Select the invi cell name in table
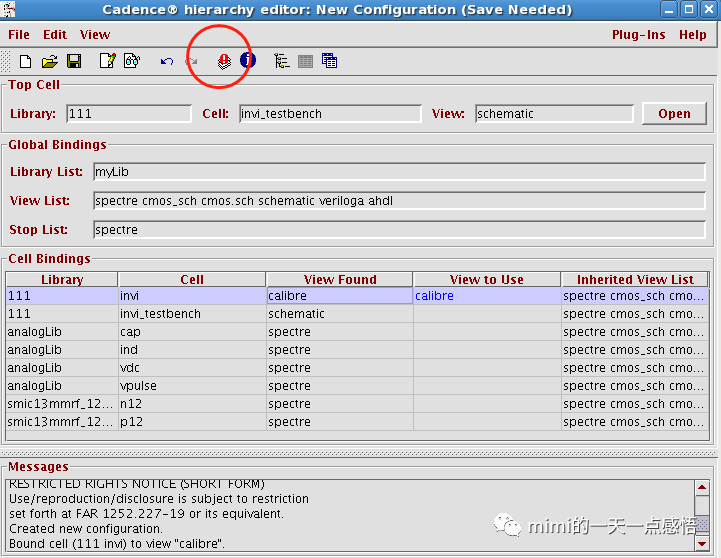 click(129, 296)
